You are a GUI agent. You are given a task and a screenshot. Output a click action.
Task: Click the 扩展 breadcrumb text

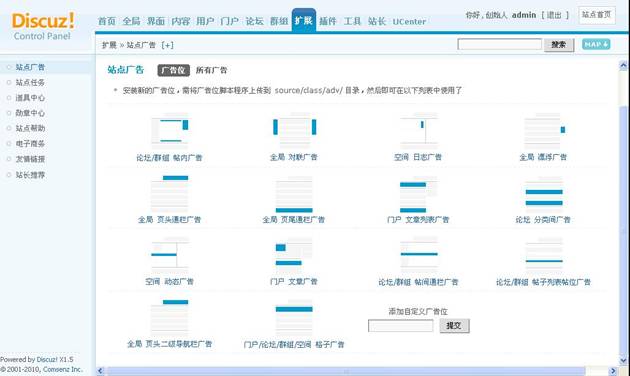tap(109, 45)
